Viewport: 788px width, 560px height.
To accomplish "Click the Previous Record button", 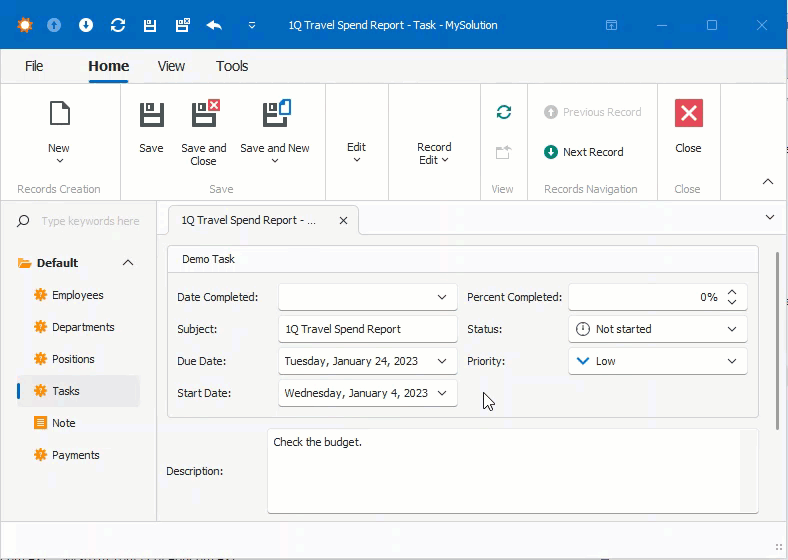I will point(592,112).
